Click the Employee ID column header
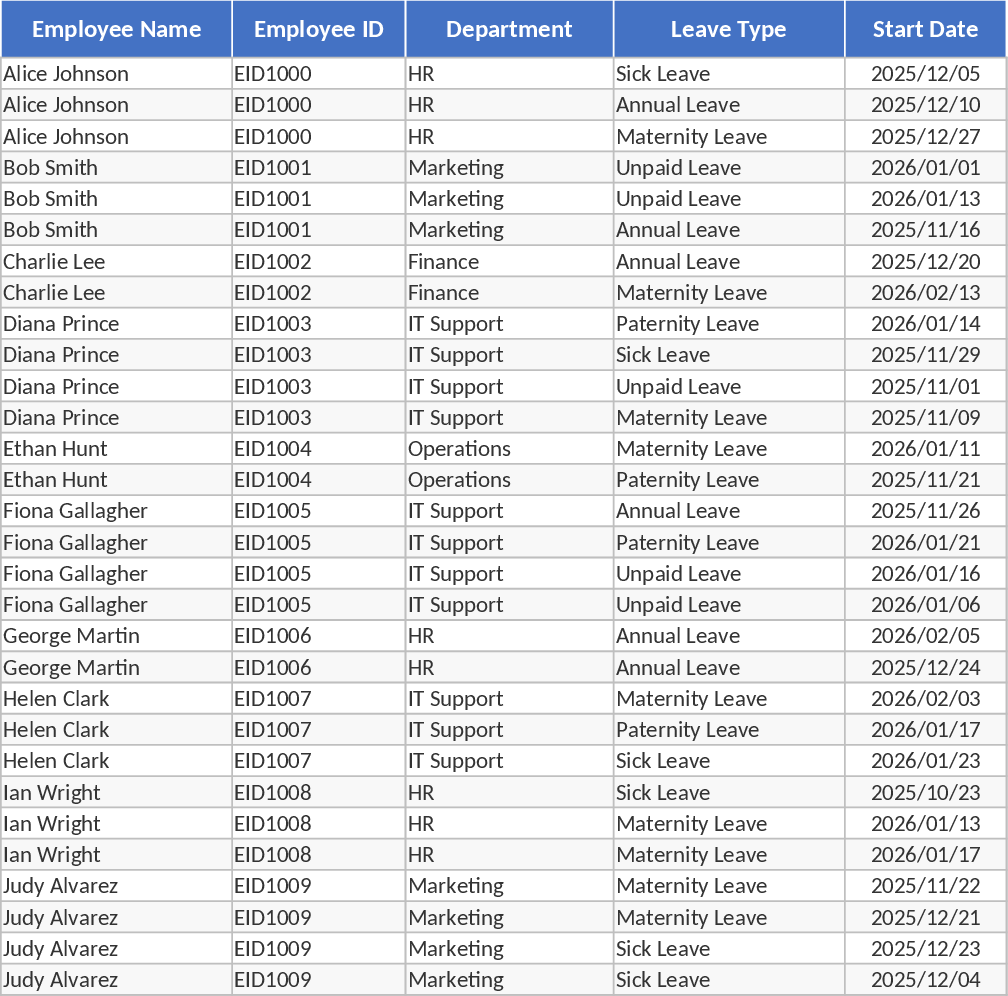The width and height of the screenshot is (1008, 996). click(x=318, y=29)
